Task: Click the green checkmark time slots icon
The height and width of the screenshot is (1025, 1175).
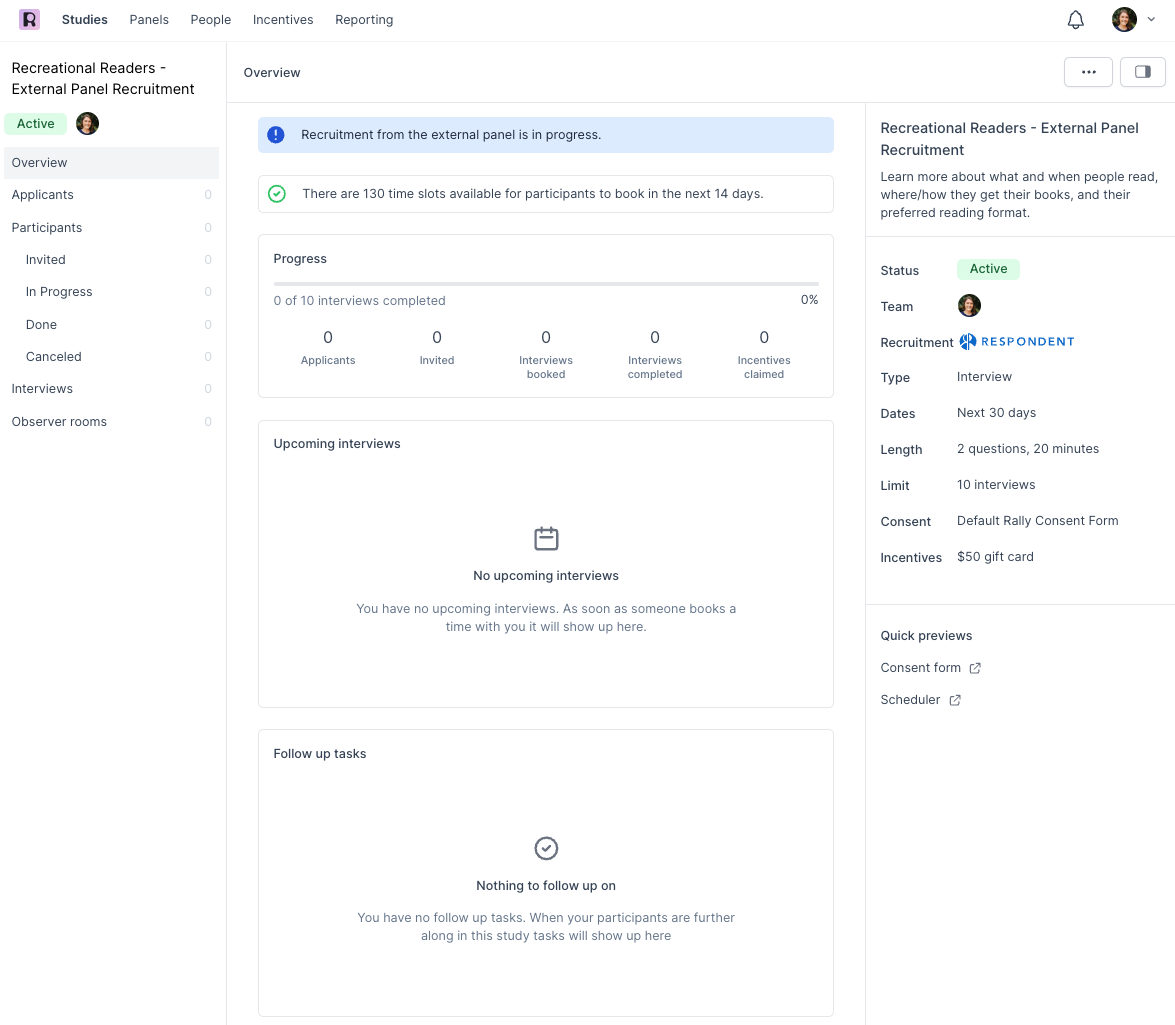Action: [277, 194]
